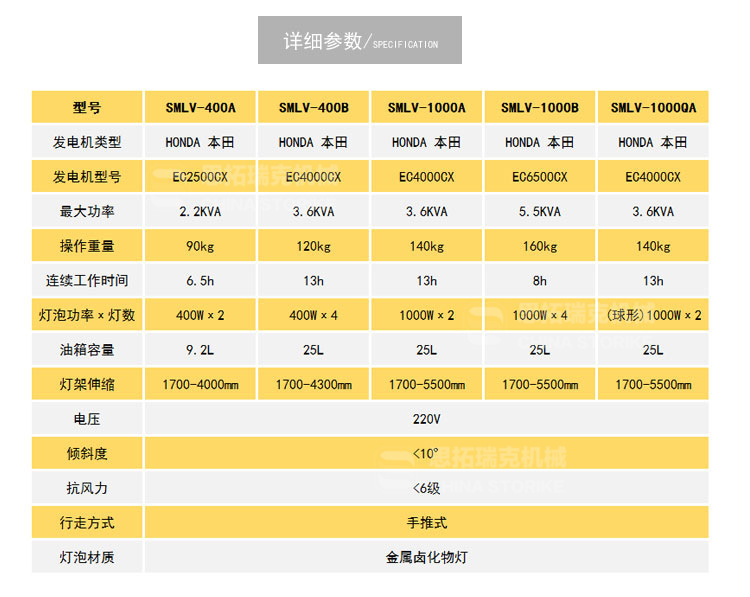This screenshot has width=750, height=597.
Task: Click the (球形)1000W × 2 bulb cell
Action: [x=653, y=315]
